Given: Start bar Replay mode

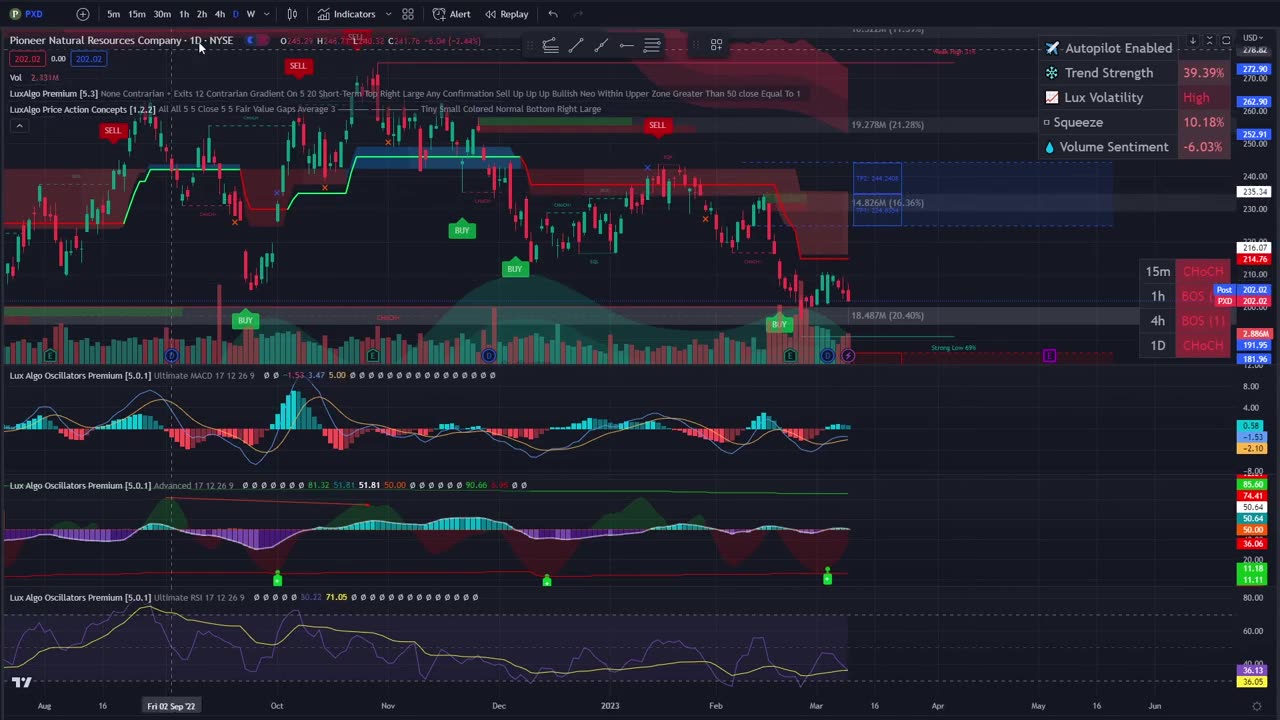Looking at the screenshot, I should [x=506, y=14].
